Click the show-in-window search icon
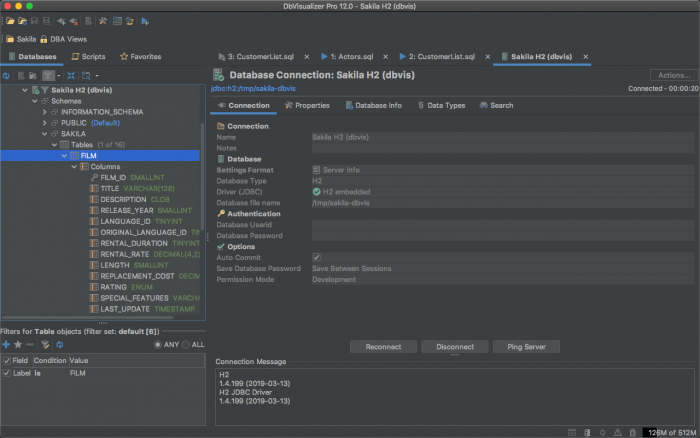This screenshot has width=700, height=438. pos(86,75)
